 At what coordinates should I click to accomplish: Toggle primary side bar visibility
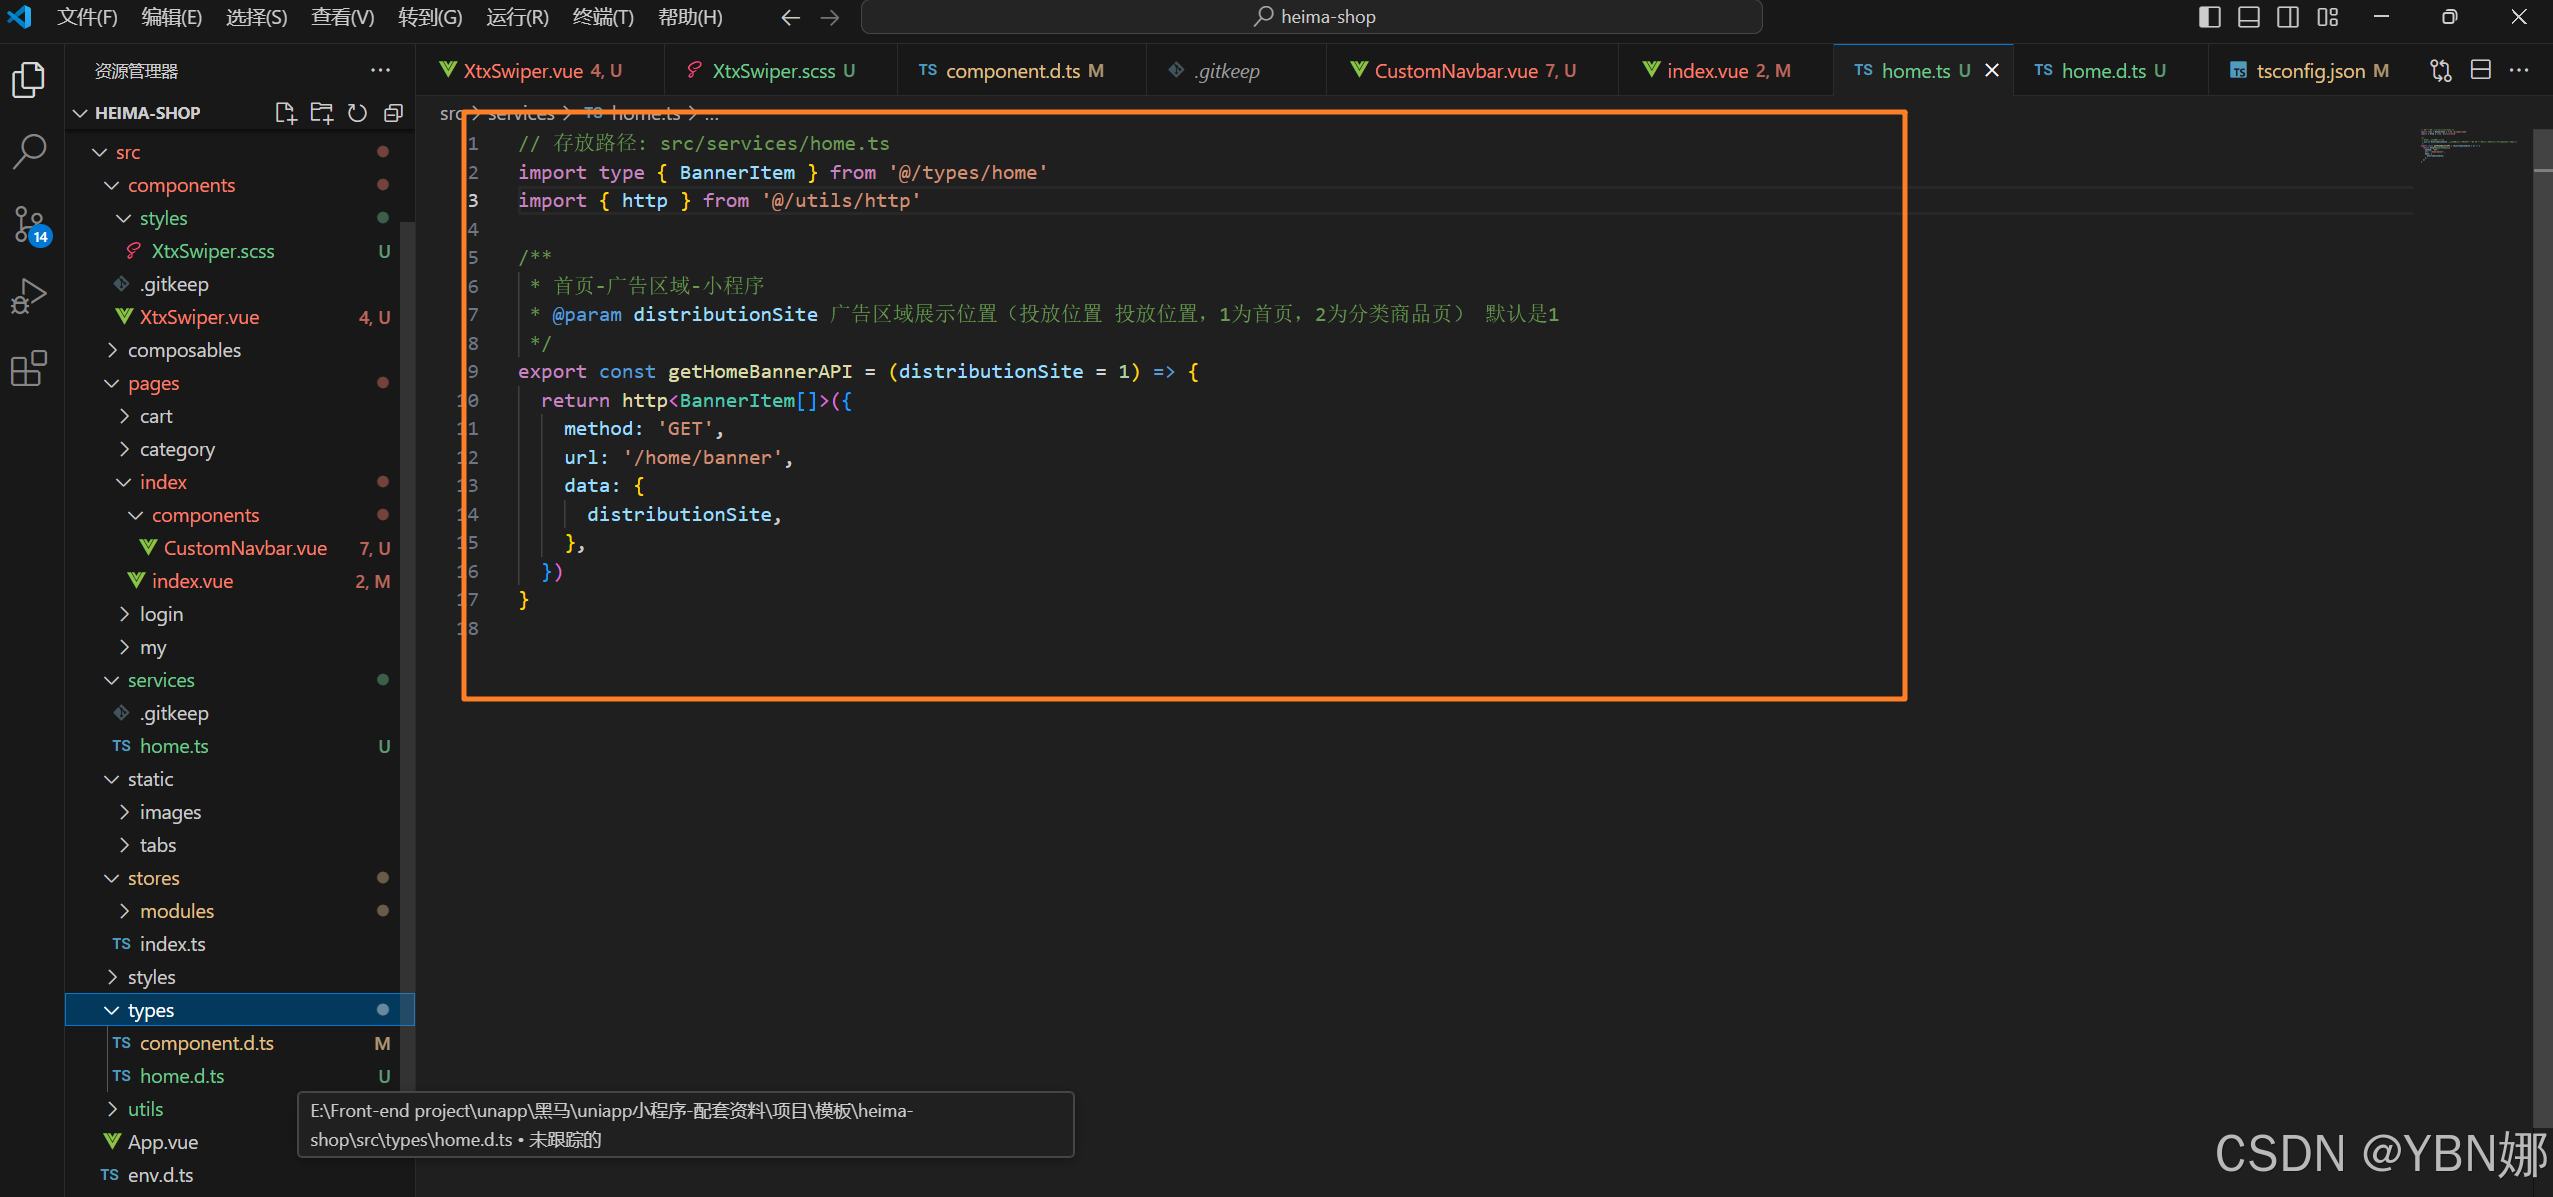click(x=2210, y=17)
